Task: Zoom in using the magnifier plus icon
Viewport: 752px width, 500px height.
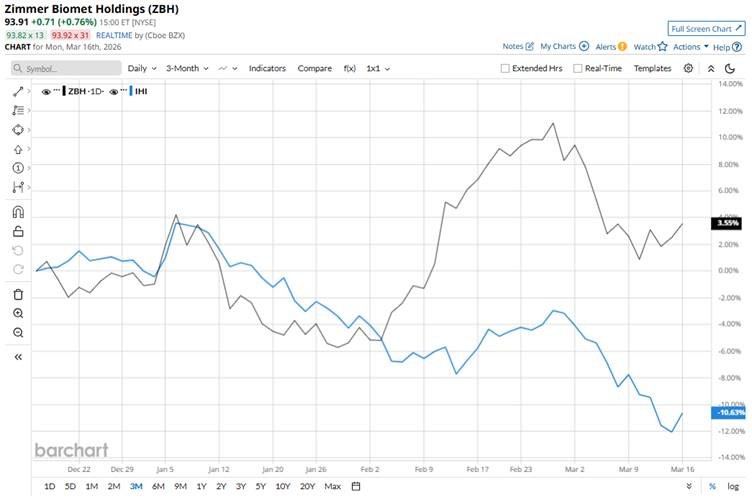Action: (18, 313)
